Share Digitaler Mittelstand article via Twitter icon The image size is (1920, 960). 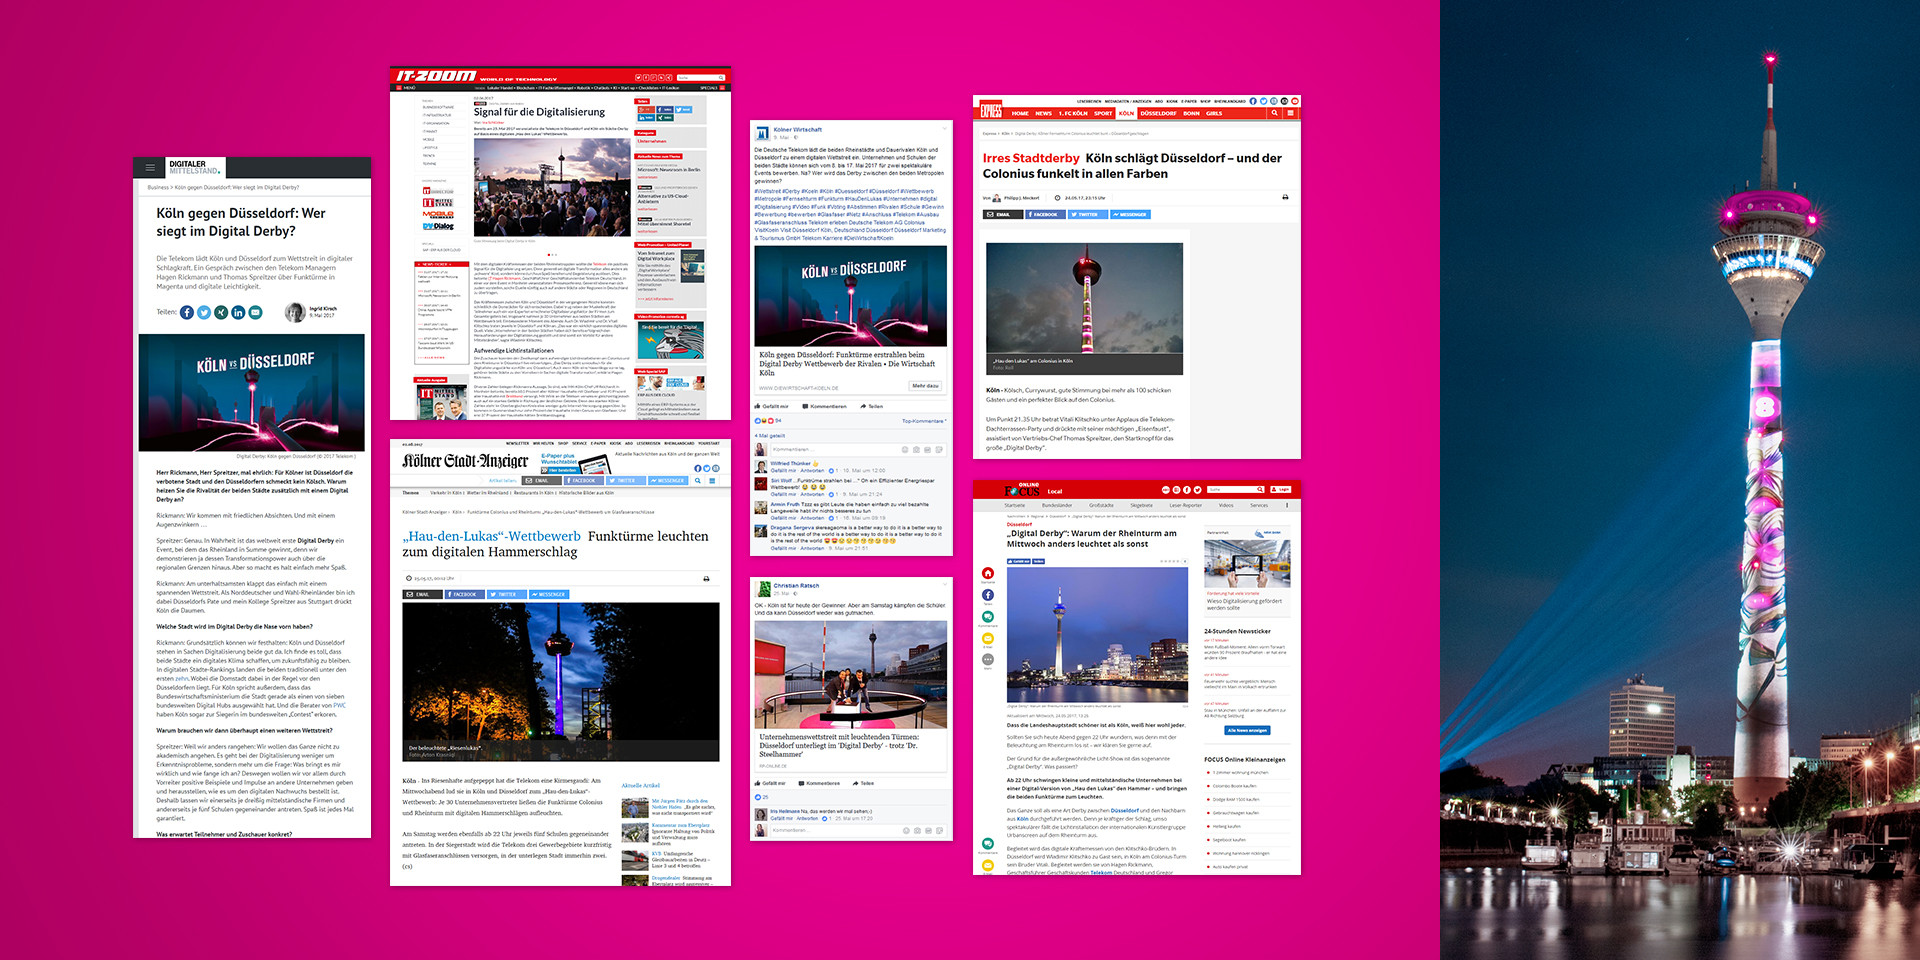[x=204, y=312]
